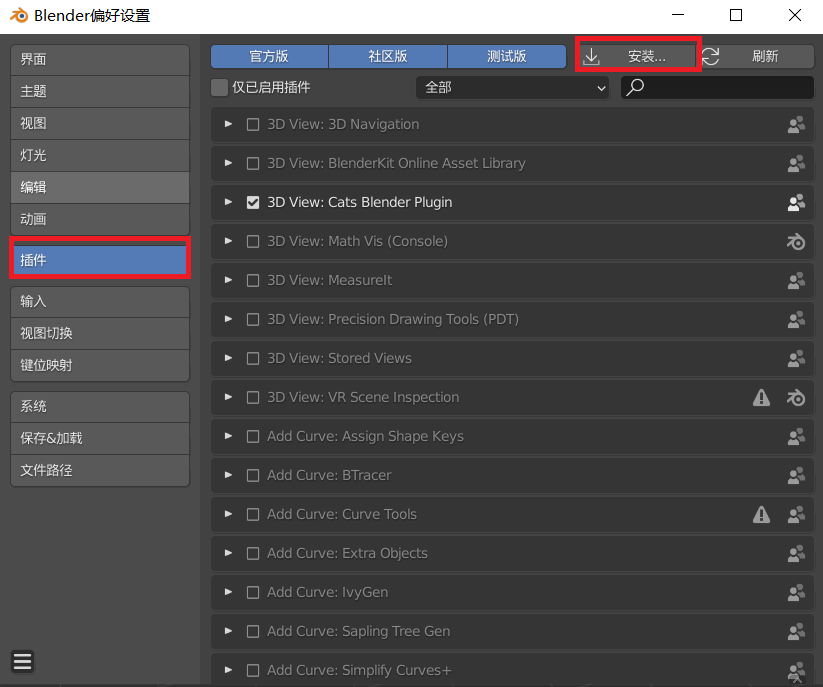Click the 安装... install button

[x=638, y=56]
